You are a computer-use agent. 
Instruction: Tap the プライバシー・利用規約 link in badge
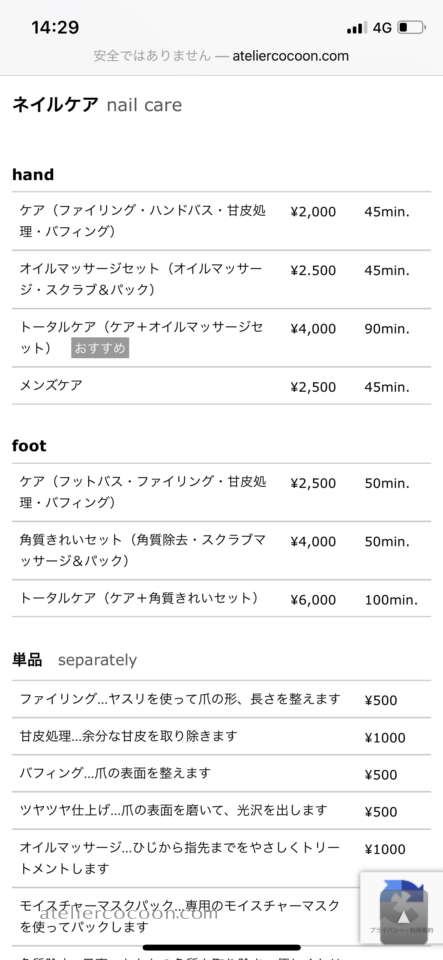[x=401, y=929]
